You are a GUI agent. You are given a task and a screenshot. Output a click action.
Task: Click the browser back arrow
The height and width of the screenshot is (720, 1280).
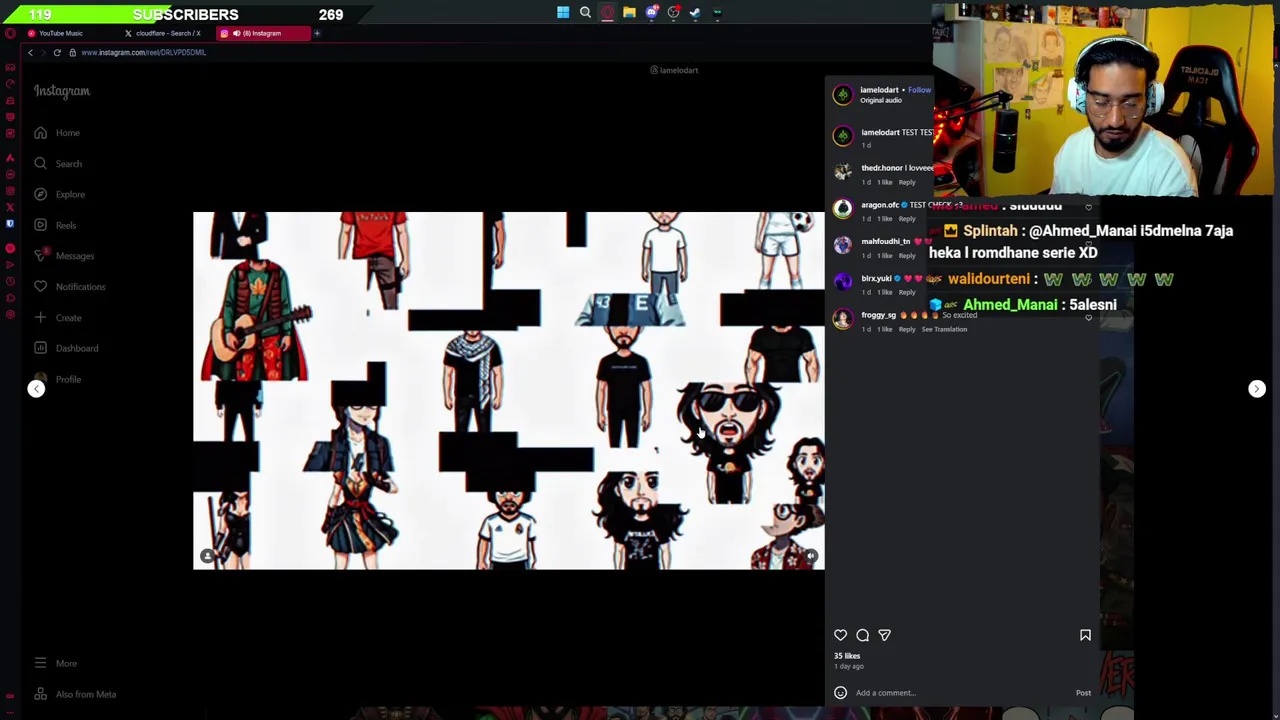click(x=30, y=52)
